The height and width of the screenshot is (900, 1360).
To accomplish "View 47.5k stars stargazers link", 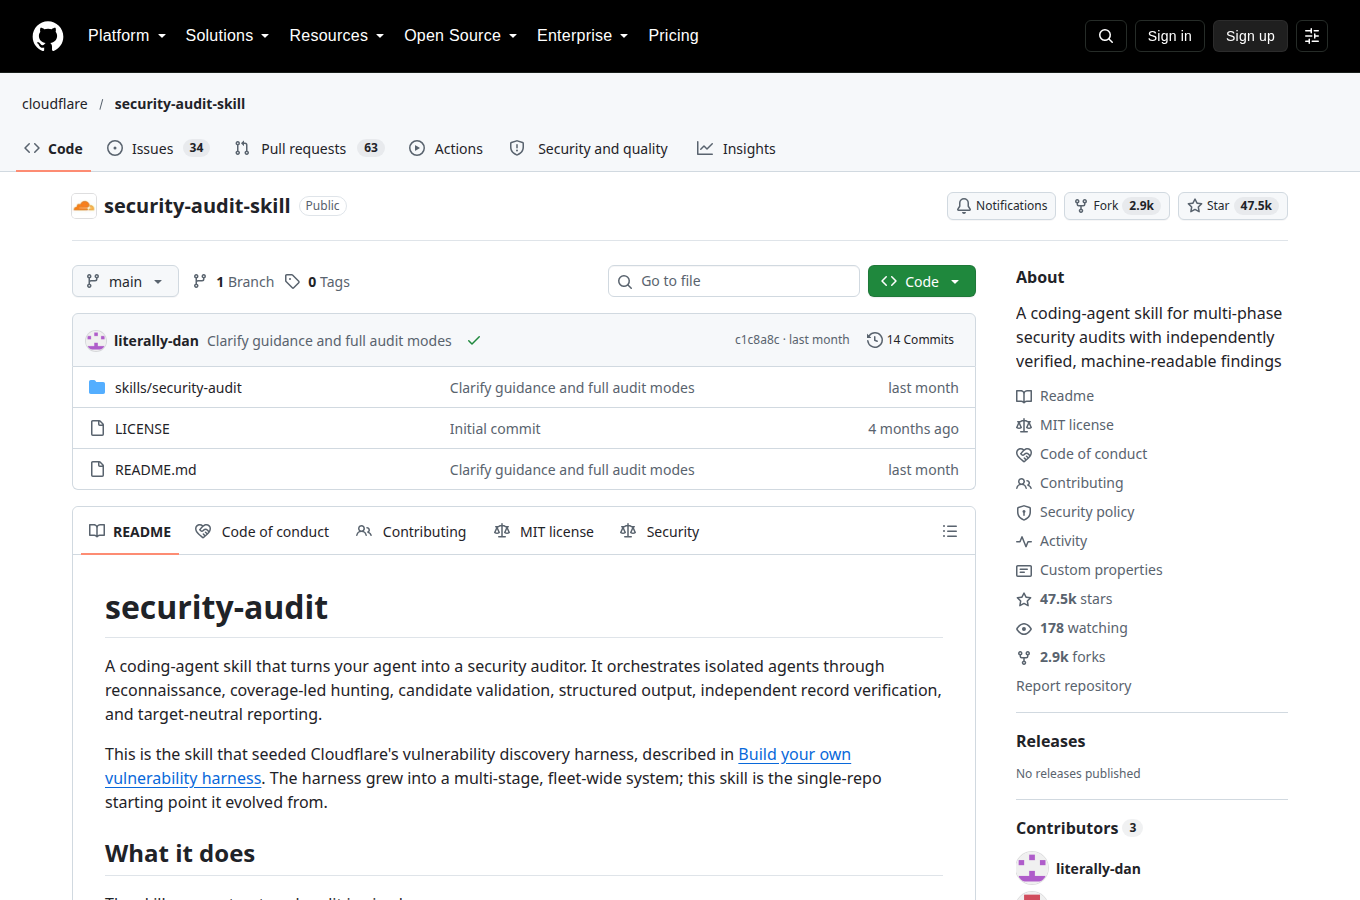I will pyautogui.click(x=1065, y=599).
